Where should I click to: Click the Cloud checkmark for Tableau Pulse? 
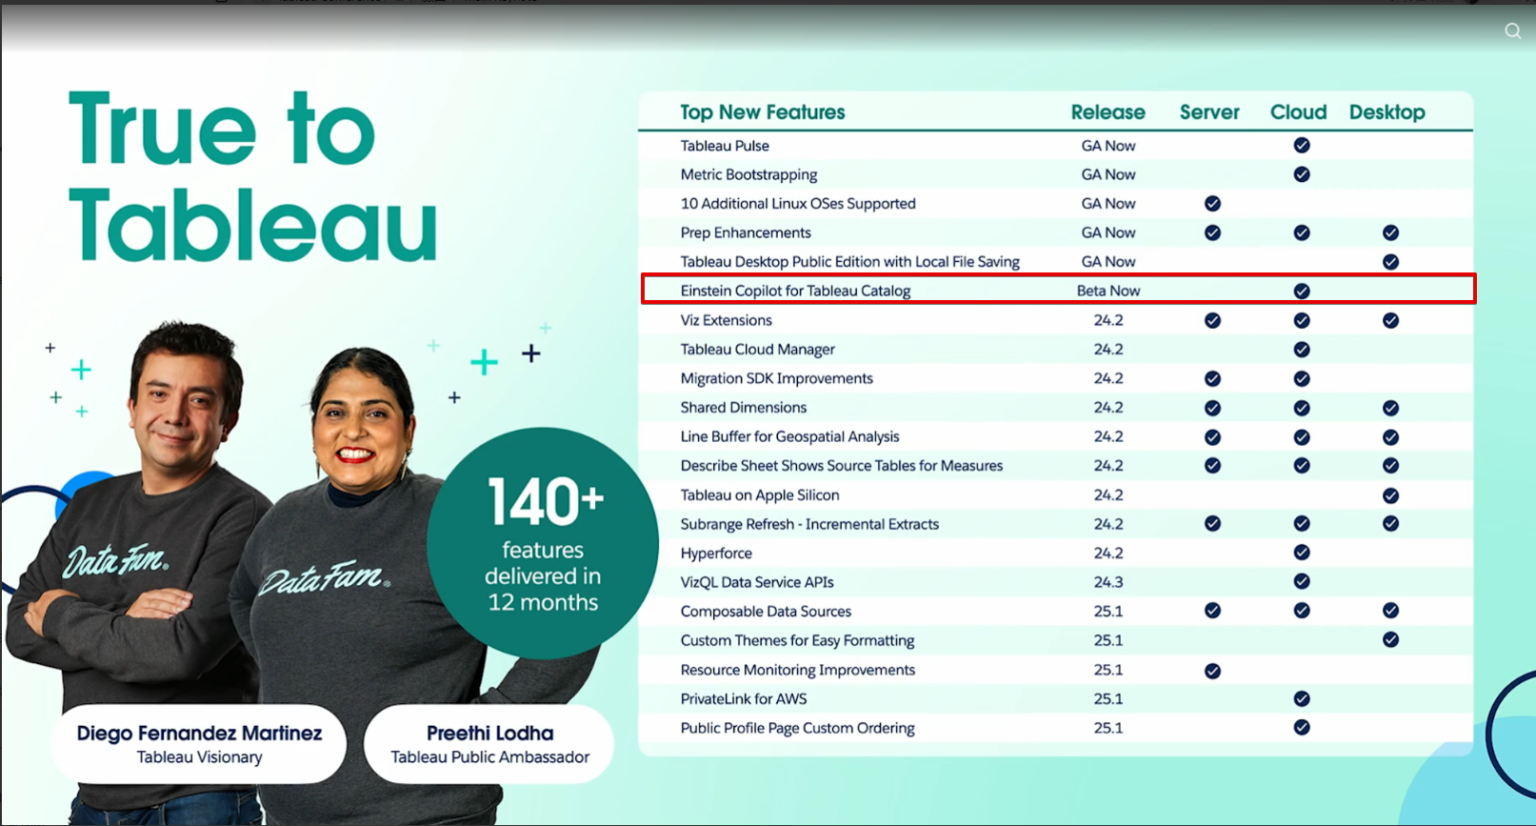point(1301,145)
